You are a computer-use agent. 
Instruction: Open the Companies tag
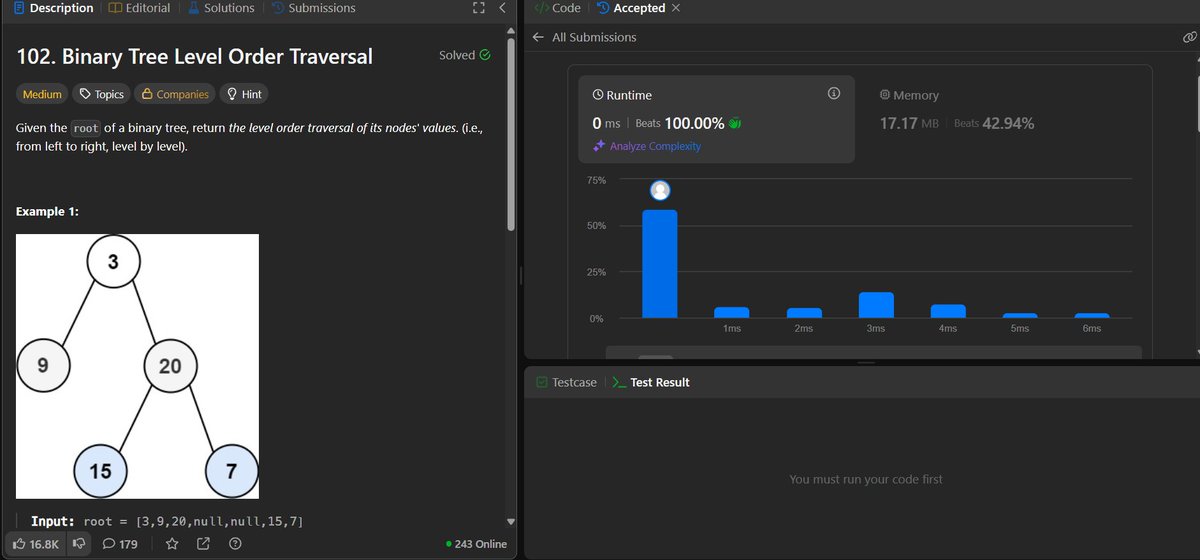coord(175,94)
